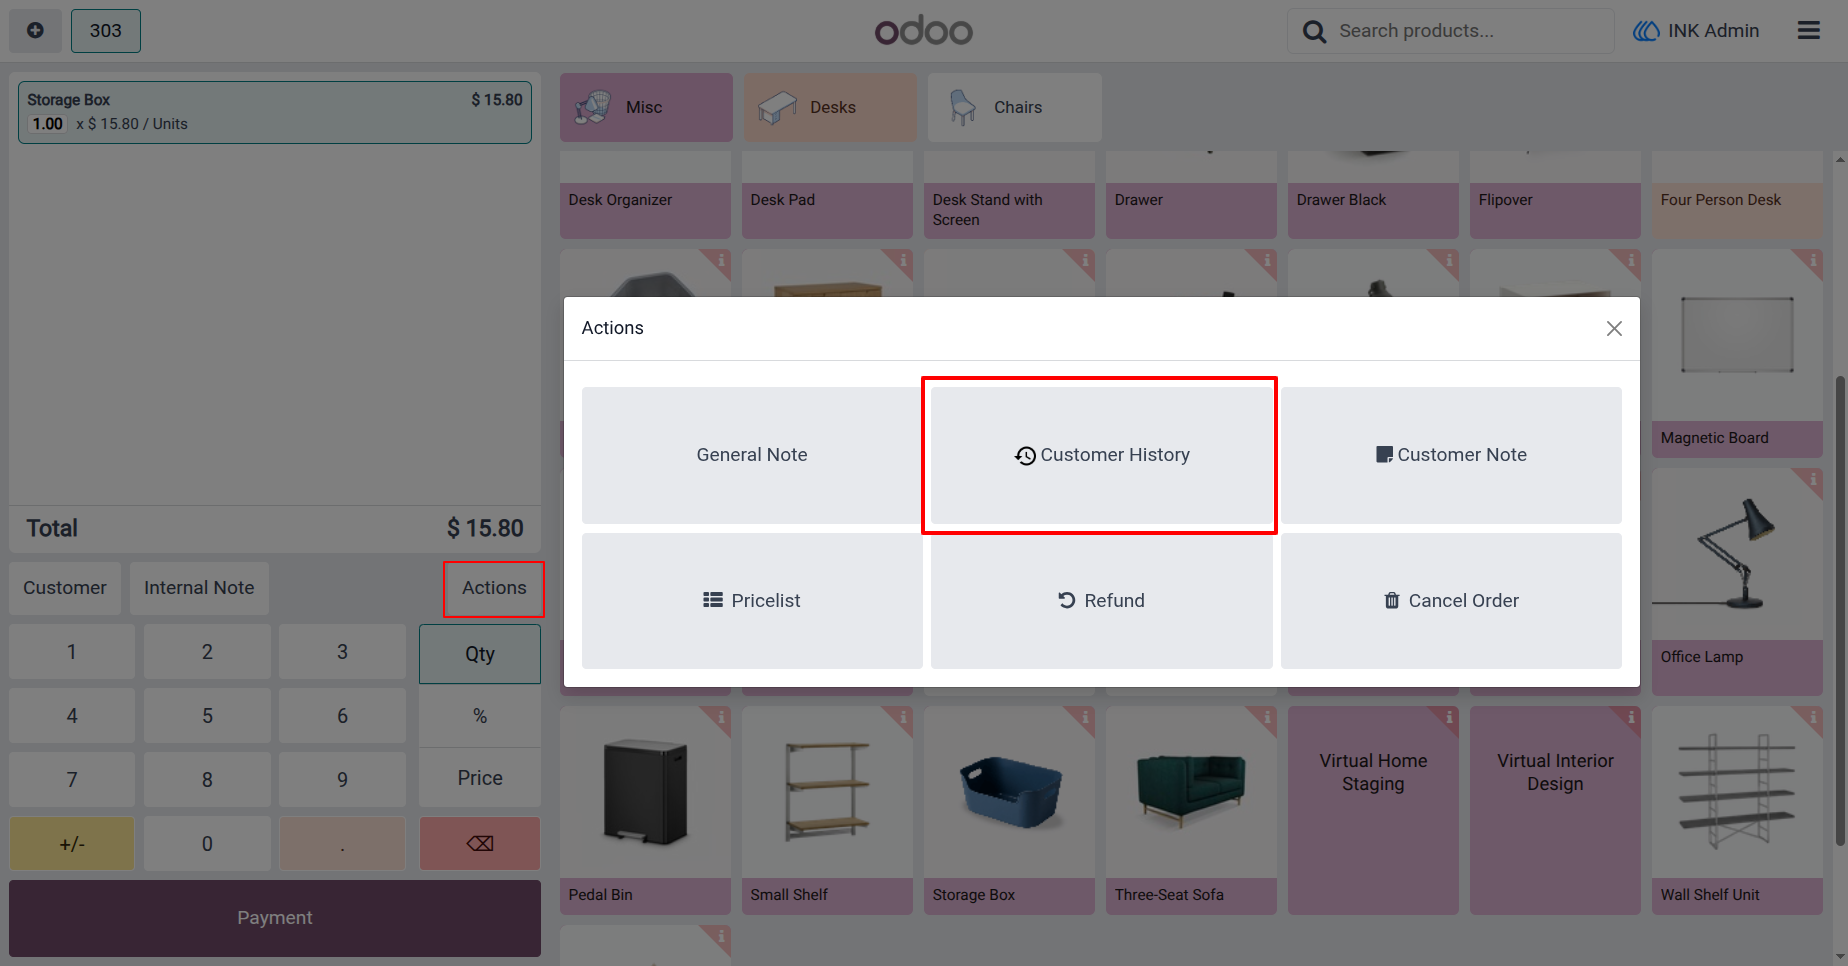The height and width of the screenshot is (966, 1848).
Task: Select Qty mode on numpad
Action: [480, 654]
